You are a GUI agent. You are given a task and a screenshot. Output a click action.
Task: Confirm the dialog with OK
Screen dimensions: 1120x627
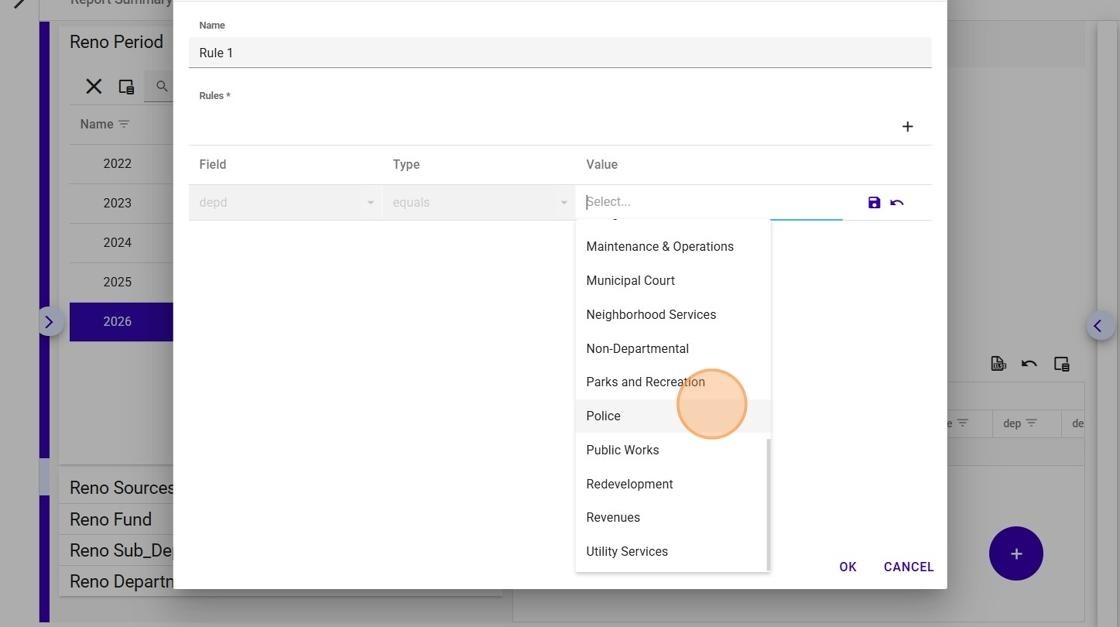pyautogui.click(x=848, y=567)
